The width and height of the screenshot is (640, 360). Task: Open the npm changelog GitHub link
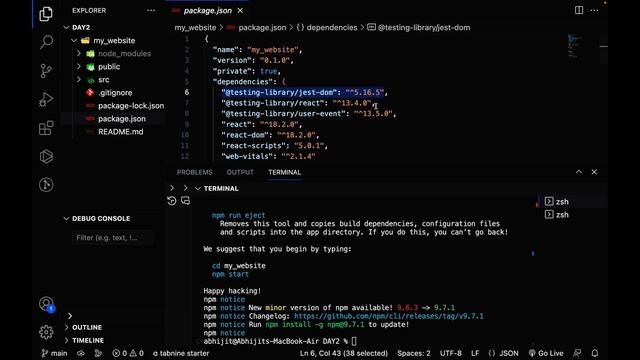[x=389, y=316]
